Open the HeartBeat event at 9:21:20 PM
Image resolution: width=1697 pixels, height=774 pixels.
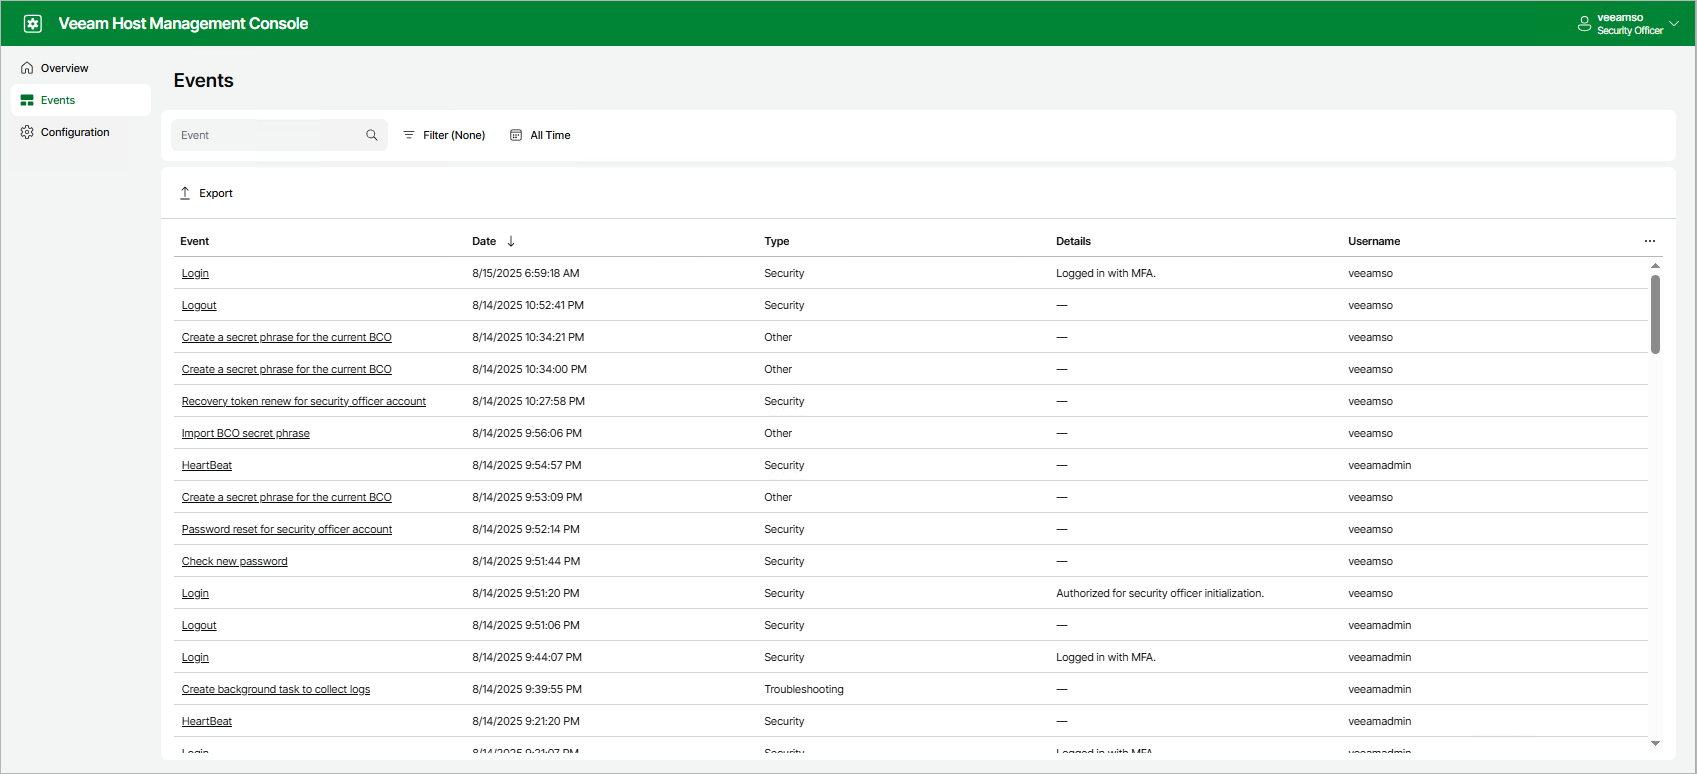point(207,721)
